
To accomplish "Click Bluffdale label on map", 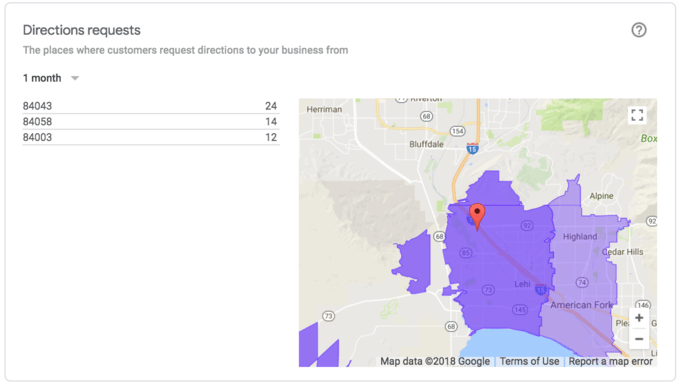I will [x=426, y=144].
